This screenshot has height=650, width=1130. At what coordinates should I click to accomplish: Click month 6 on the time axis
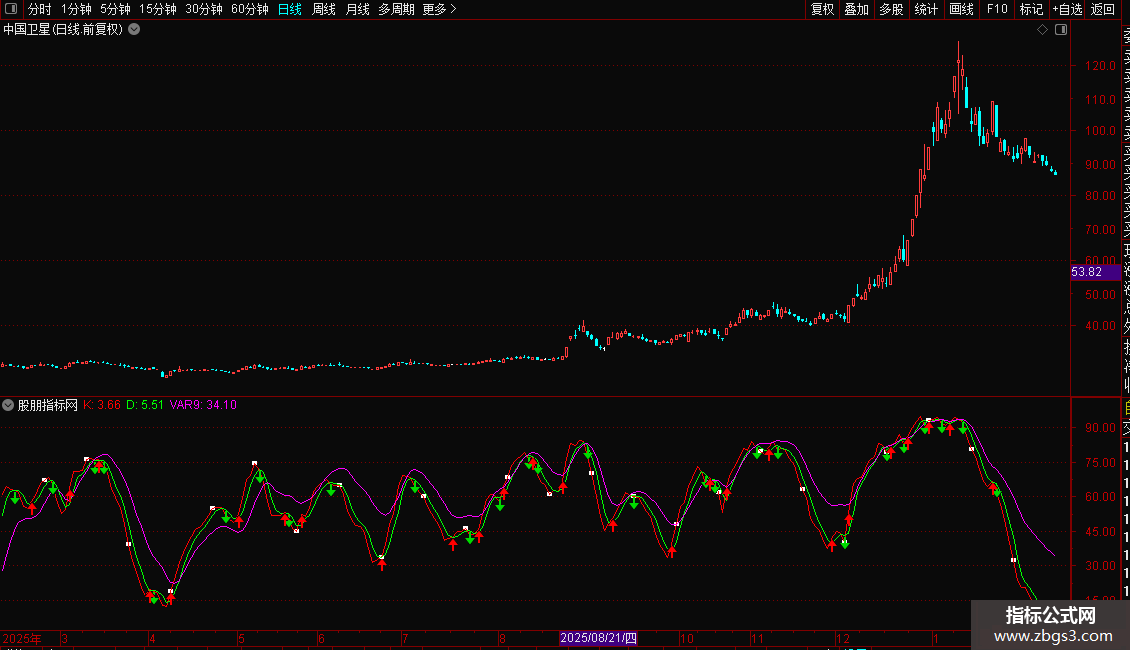pos(321,638)
